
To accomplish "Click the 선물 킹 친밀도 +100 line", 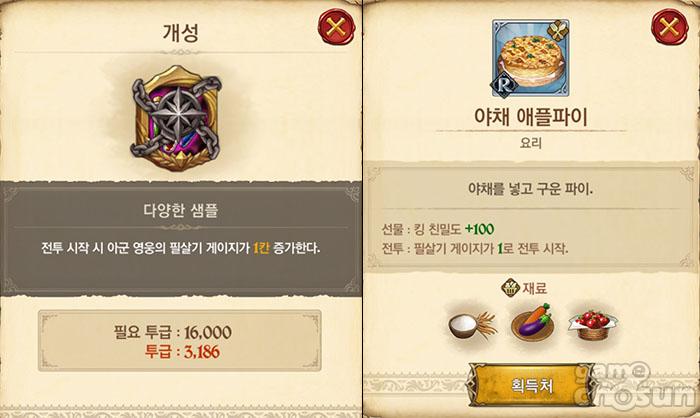I will (438, 229).
